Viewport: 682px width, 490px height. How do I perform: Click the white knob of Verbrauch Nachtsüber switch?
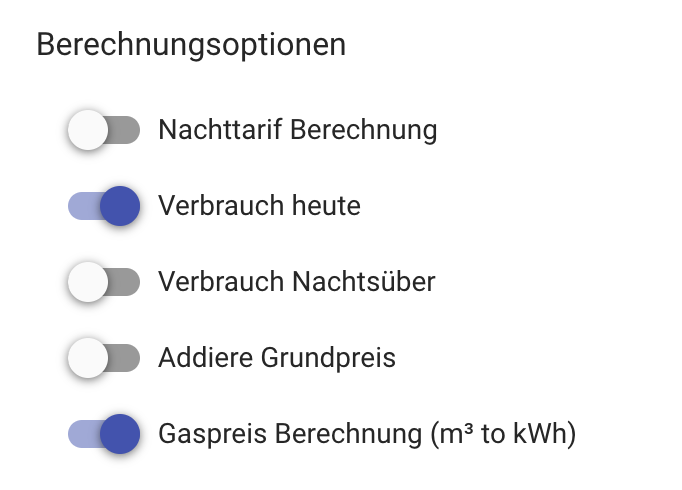pyautogui.click(x=88, y=283)
